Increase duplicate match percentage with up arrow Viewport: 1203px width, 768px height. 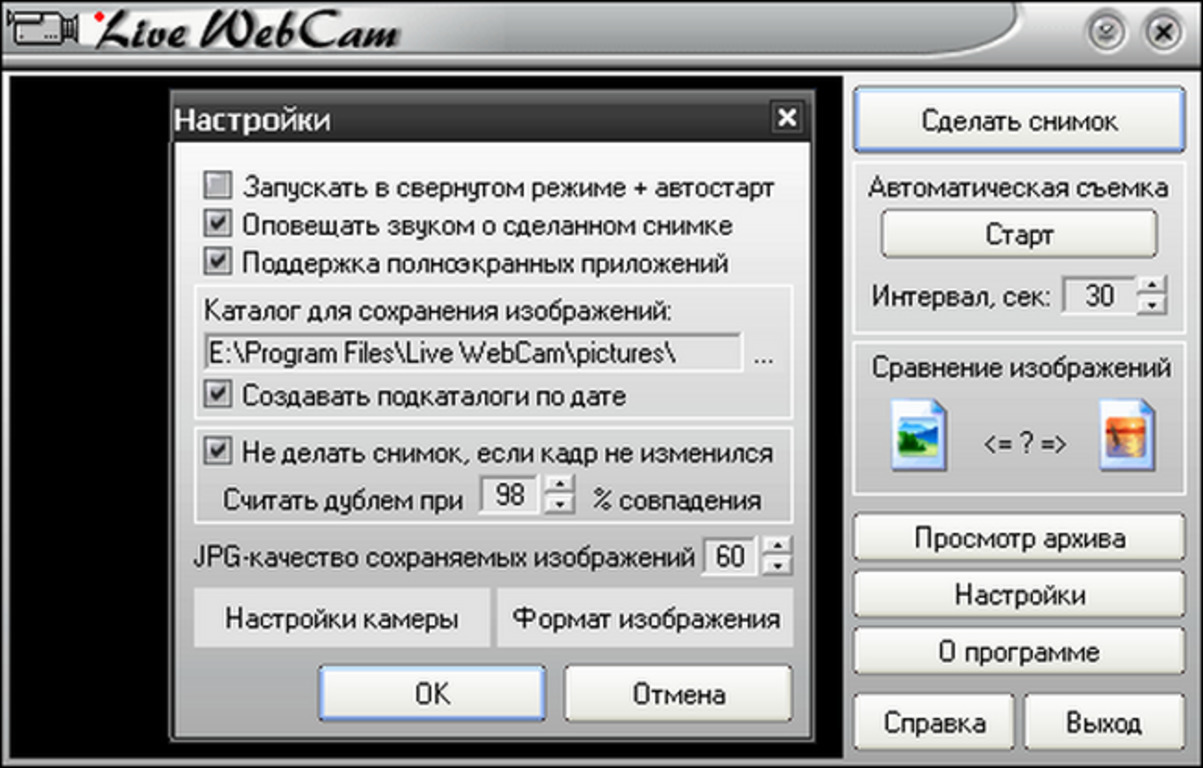(x=561, y=486)
